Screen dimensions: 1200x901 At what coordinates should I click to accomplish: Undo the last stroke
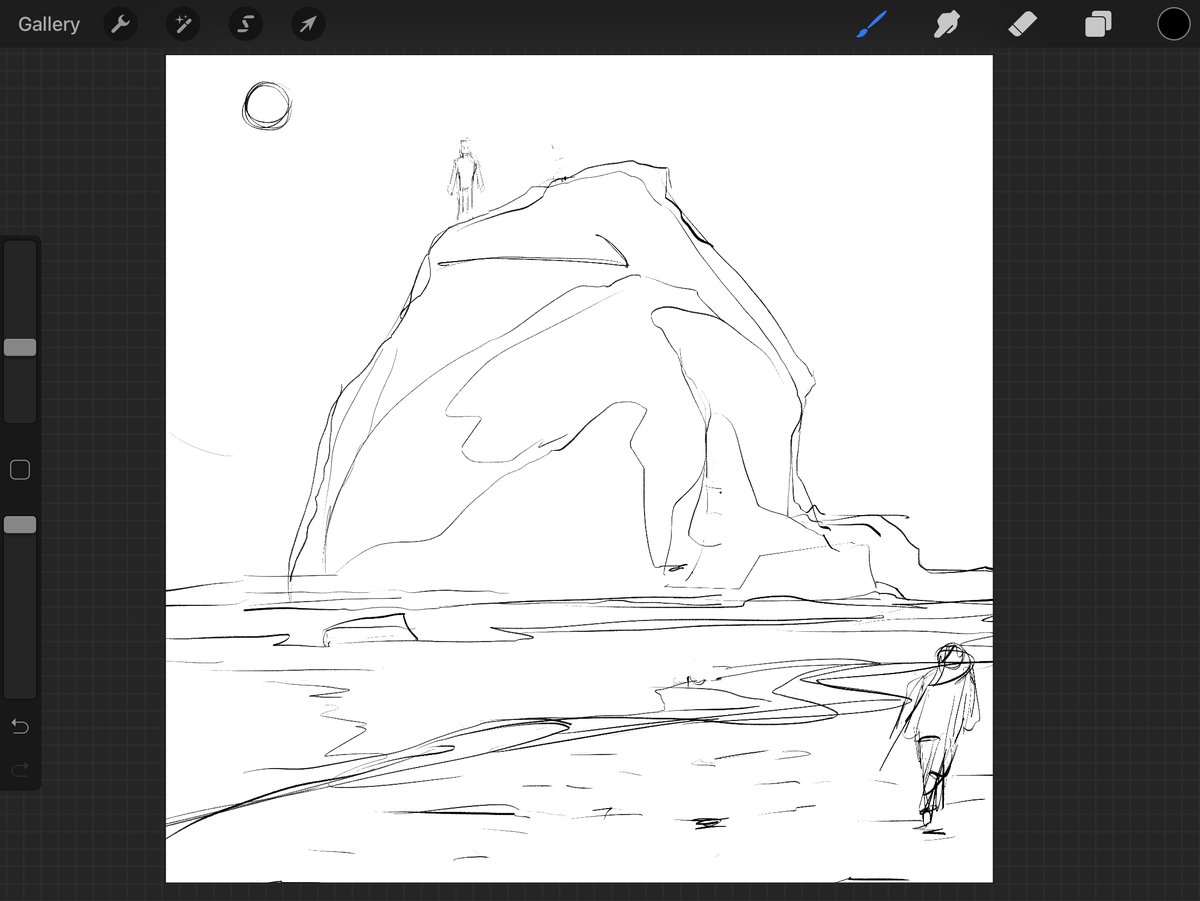coord(20,726)
